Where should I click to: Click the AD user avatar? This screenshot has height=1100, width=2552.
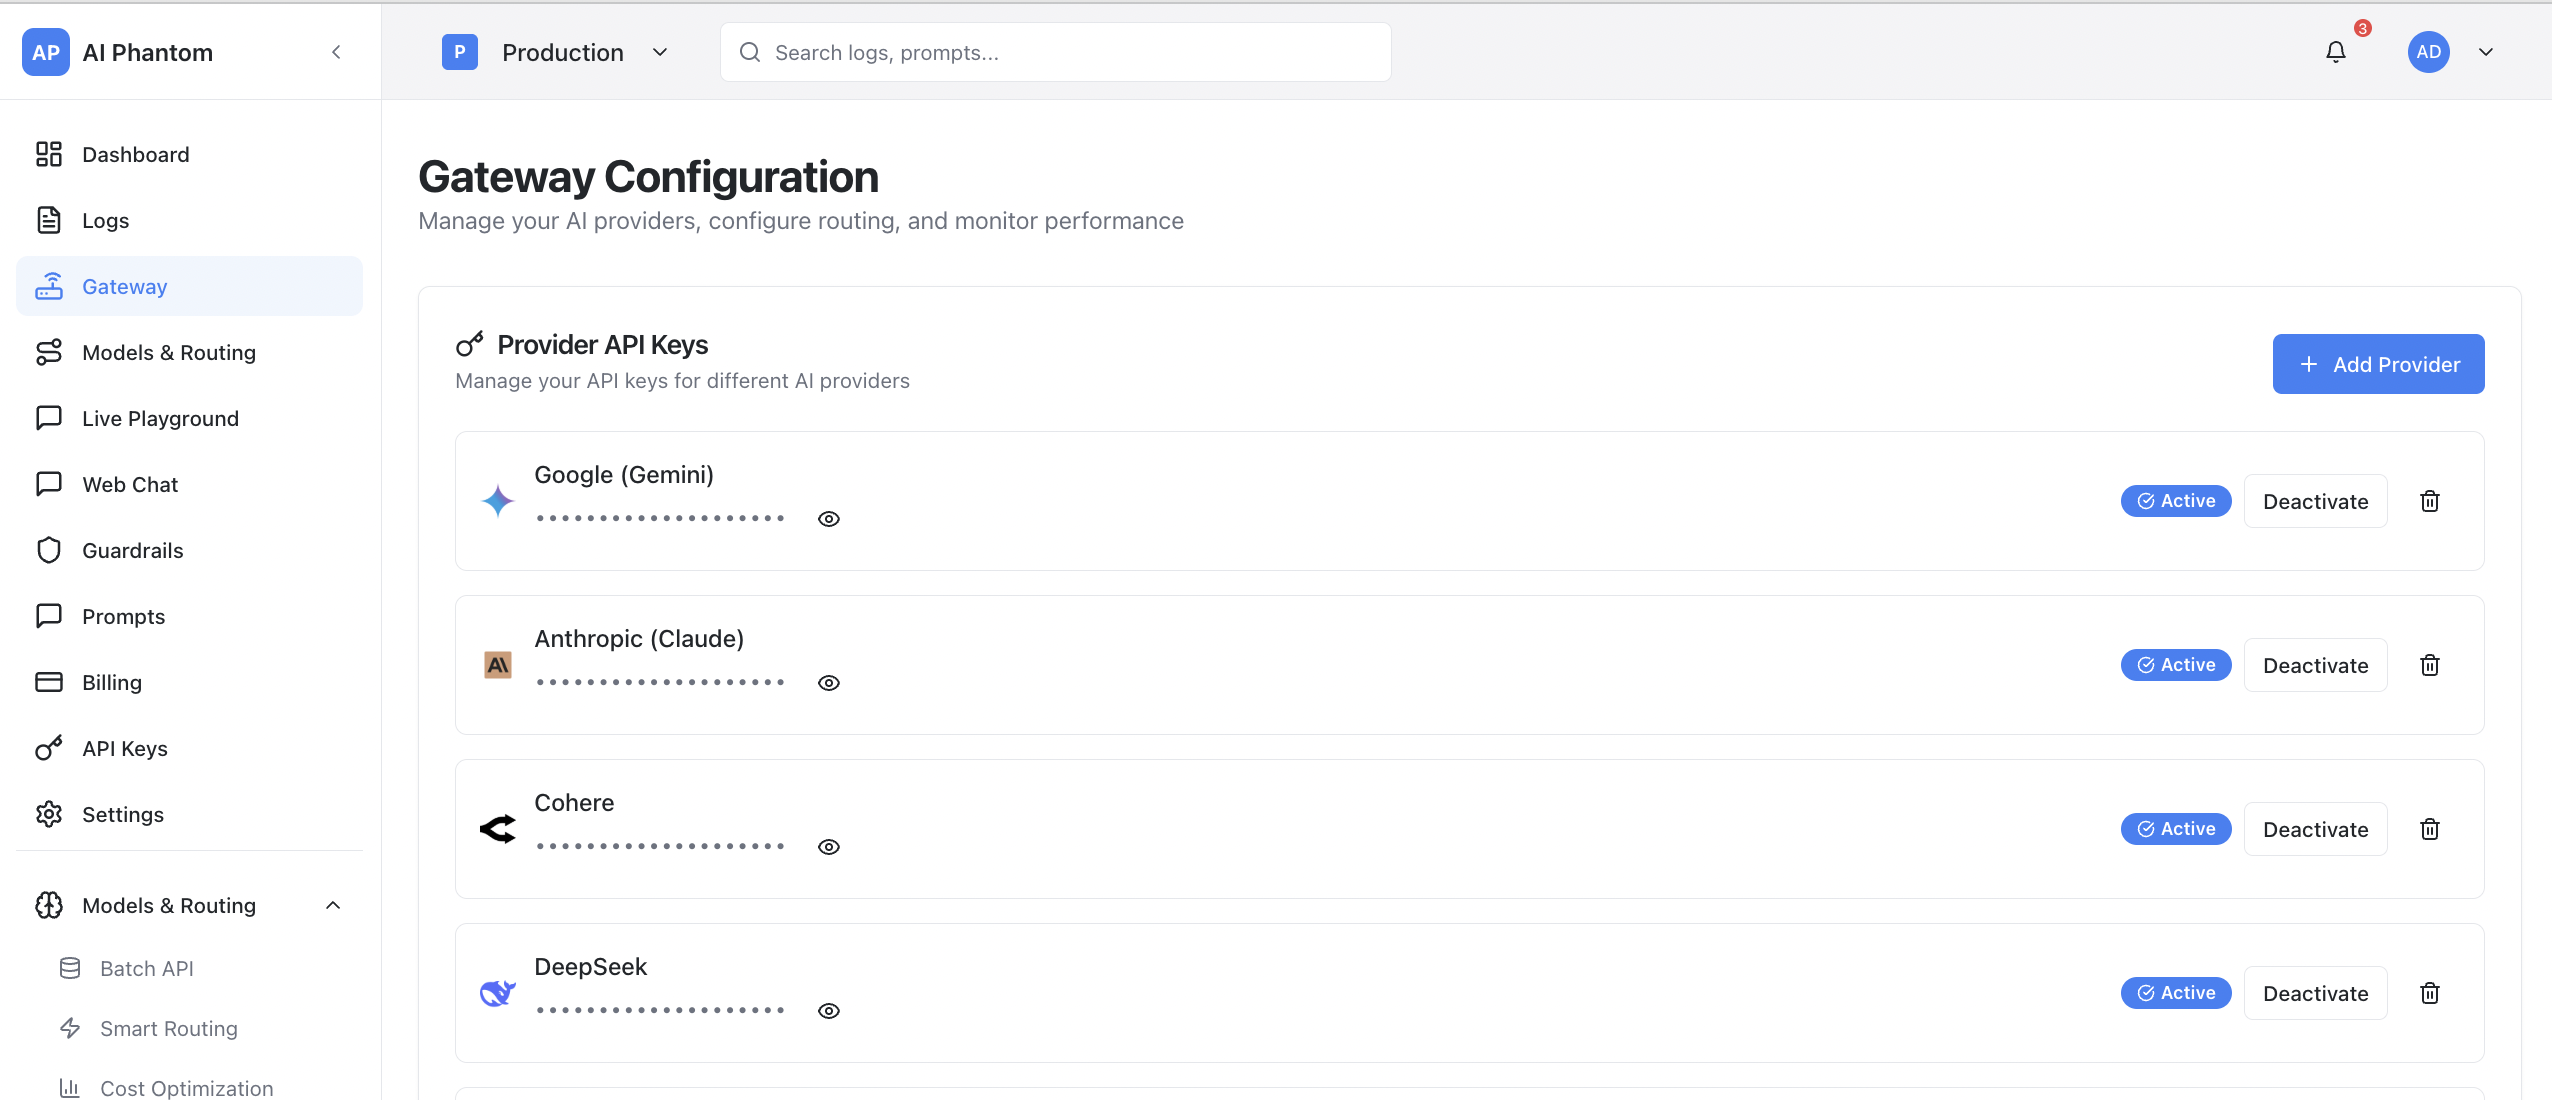[2428, 52]
